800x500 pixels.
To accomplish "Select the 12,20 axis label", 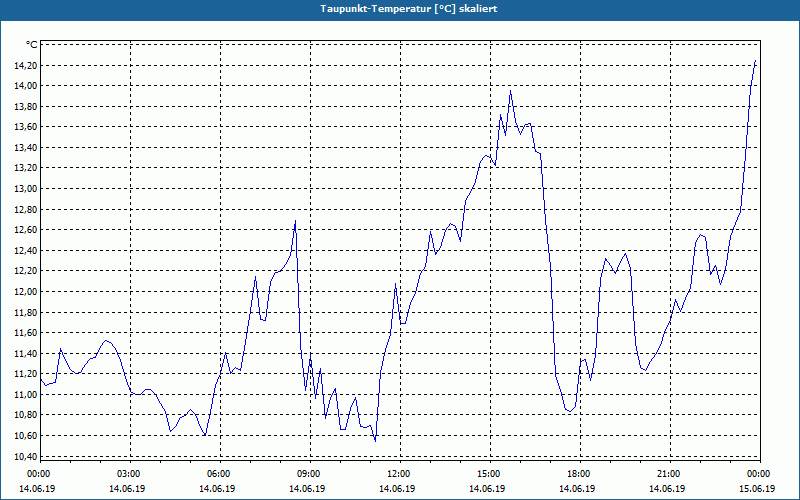I will point(27,271).
